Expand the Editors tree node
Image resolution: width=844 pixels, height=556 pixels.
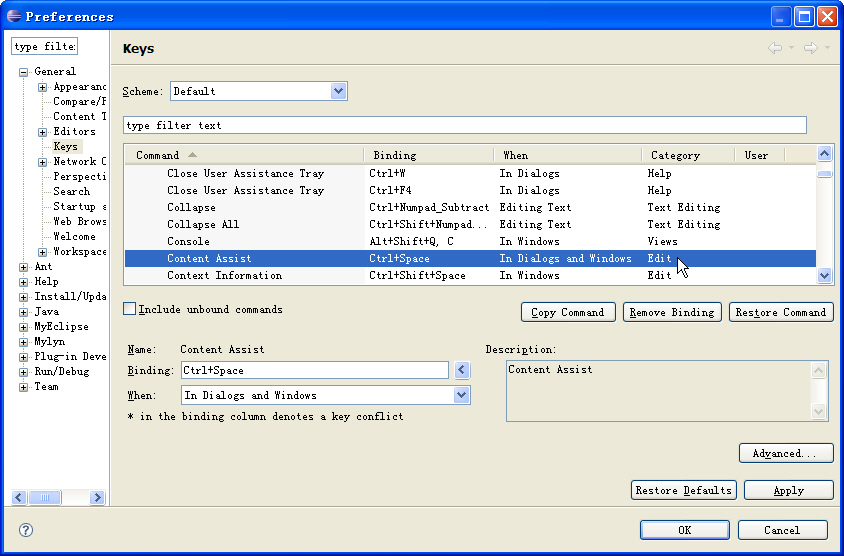[x=42, y=132]
